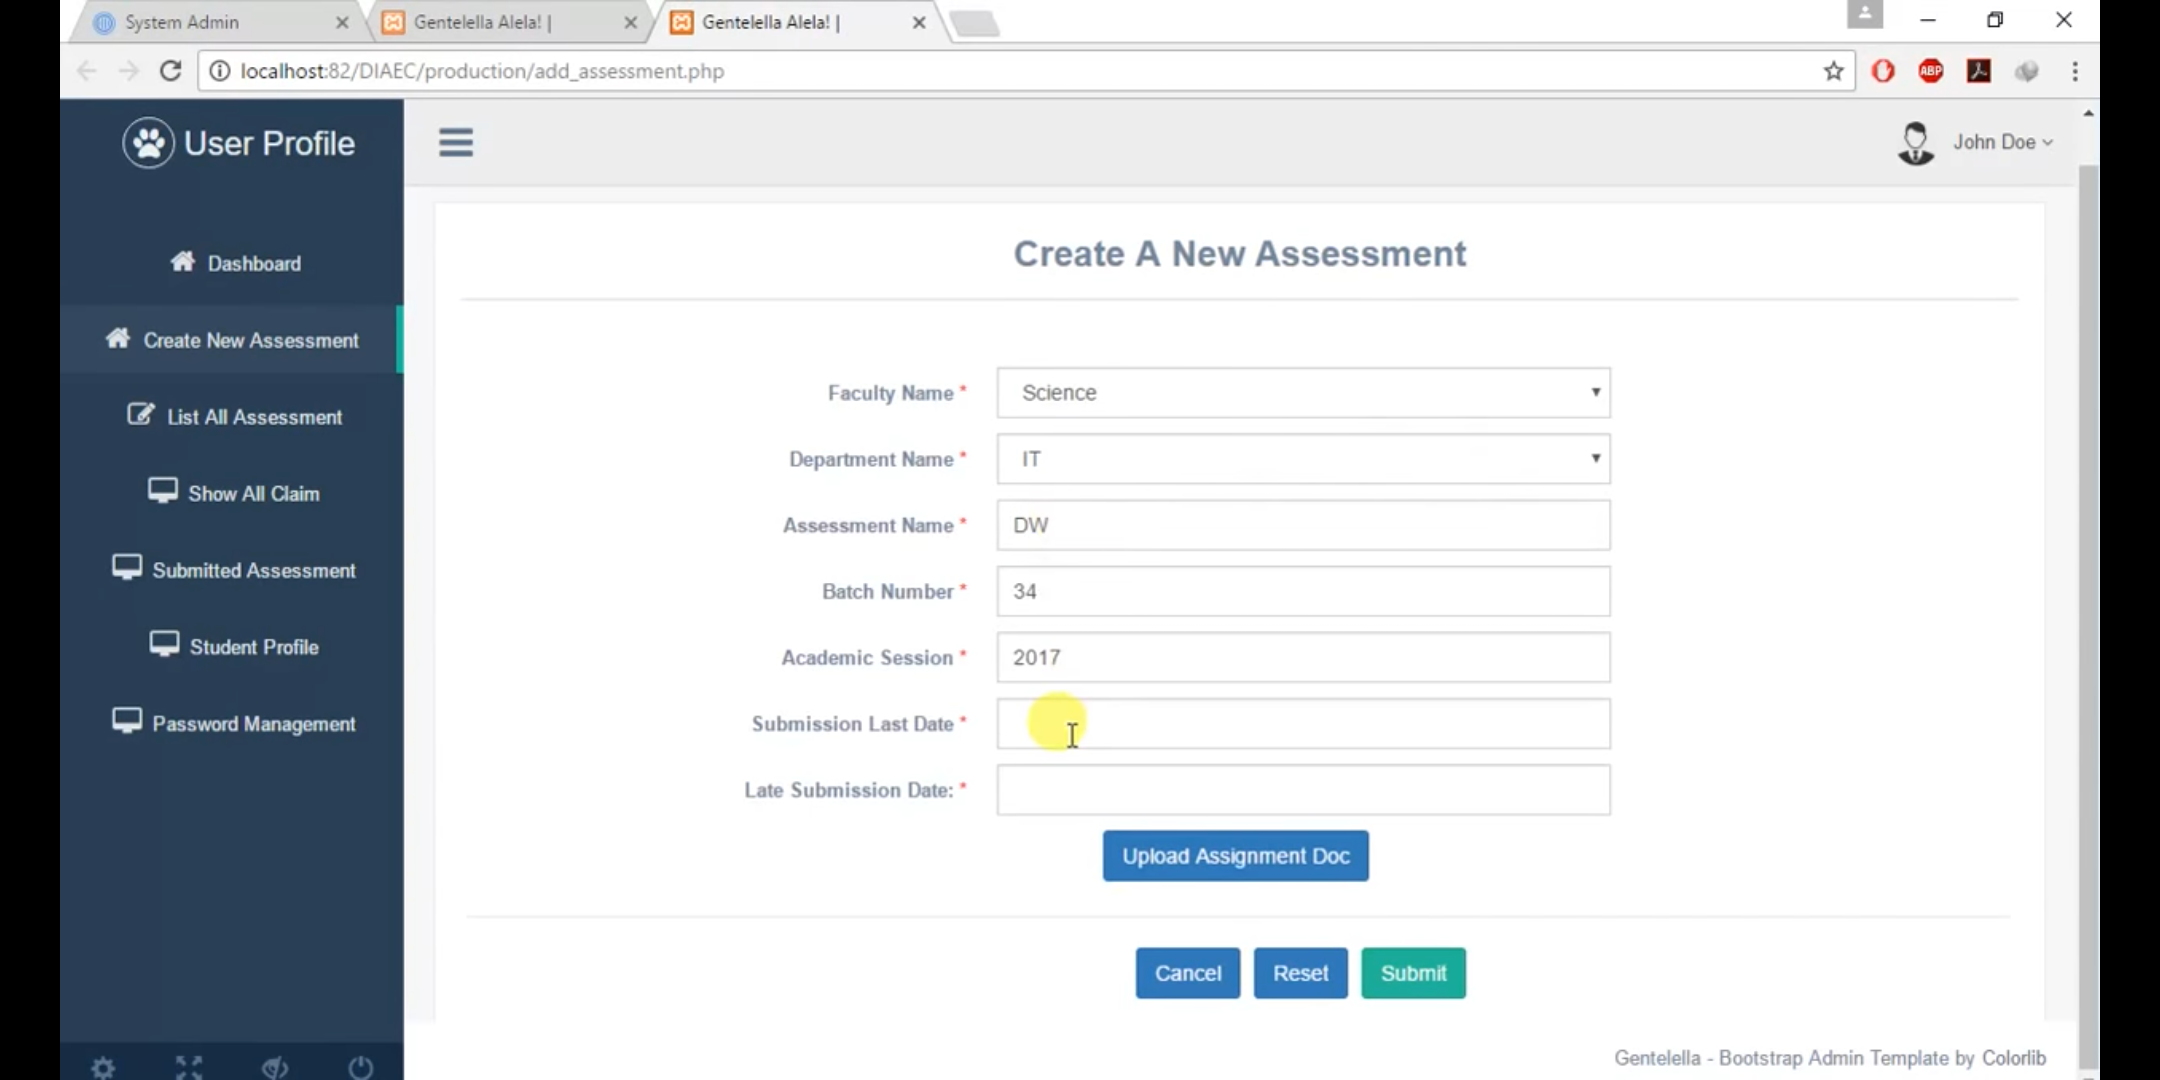
Task: Click the settings gear icon in sidebar footer
Action: (x=103, y=1067)
